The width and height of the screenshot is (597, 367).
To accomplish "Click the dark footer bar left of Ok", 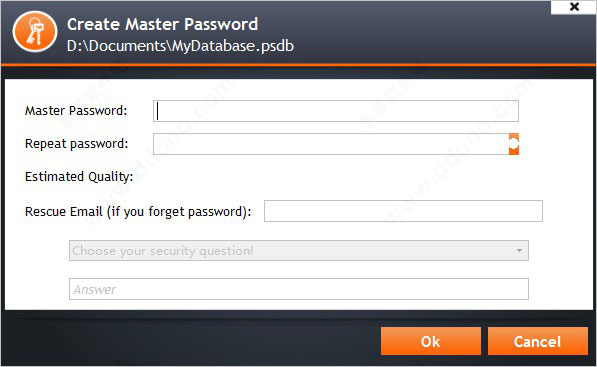I will pyautogui.click(x=190, y=341).
